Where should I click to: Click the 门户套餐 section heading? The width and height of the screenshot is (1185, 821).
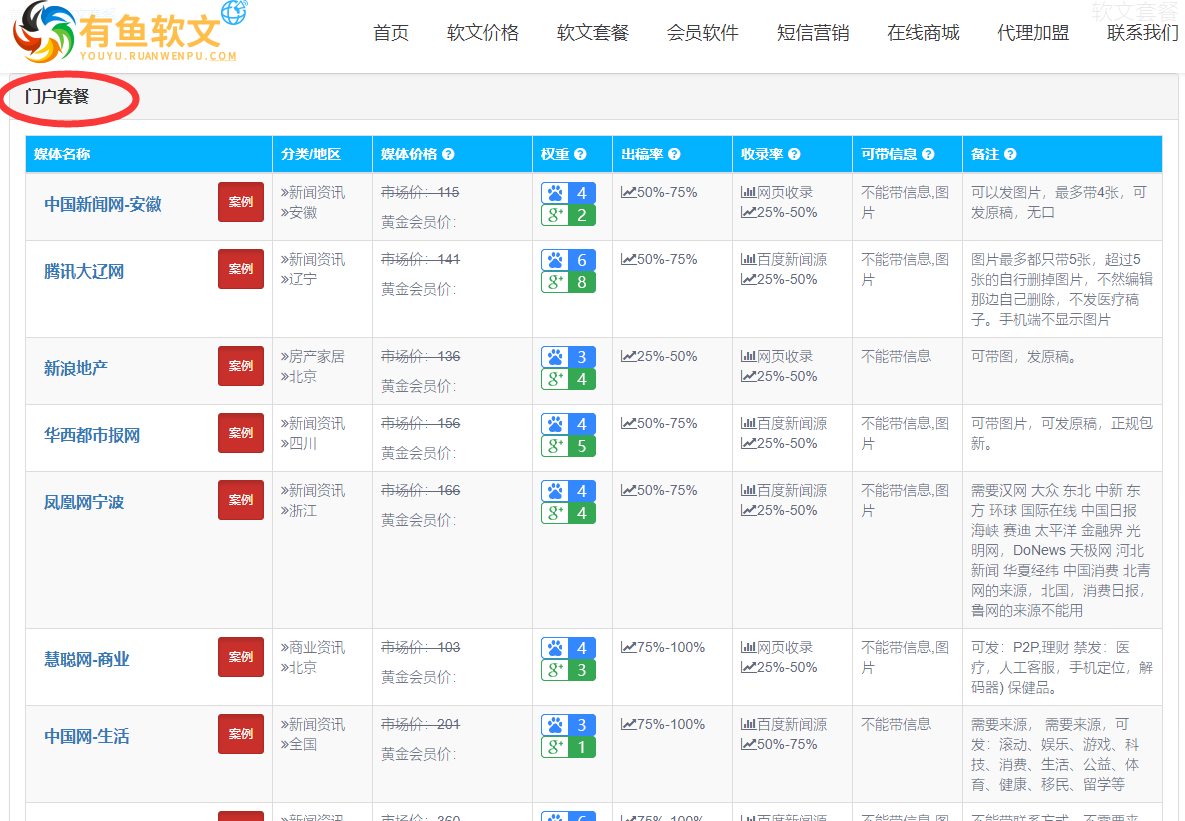[57, 97]
